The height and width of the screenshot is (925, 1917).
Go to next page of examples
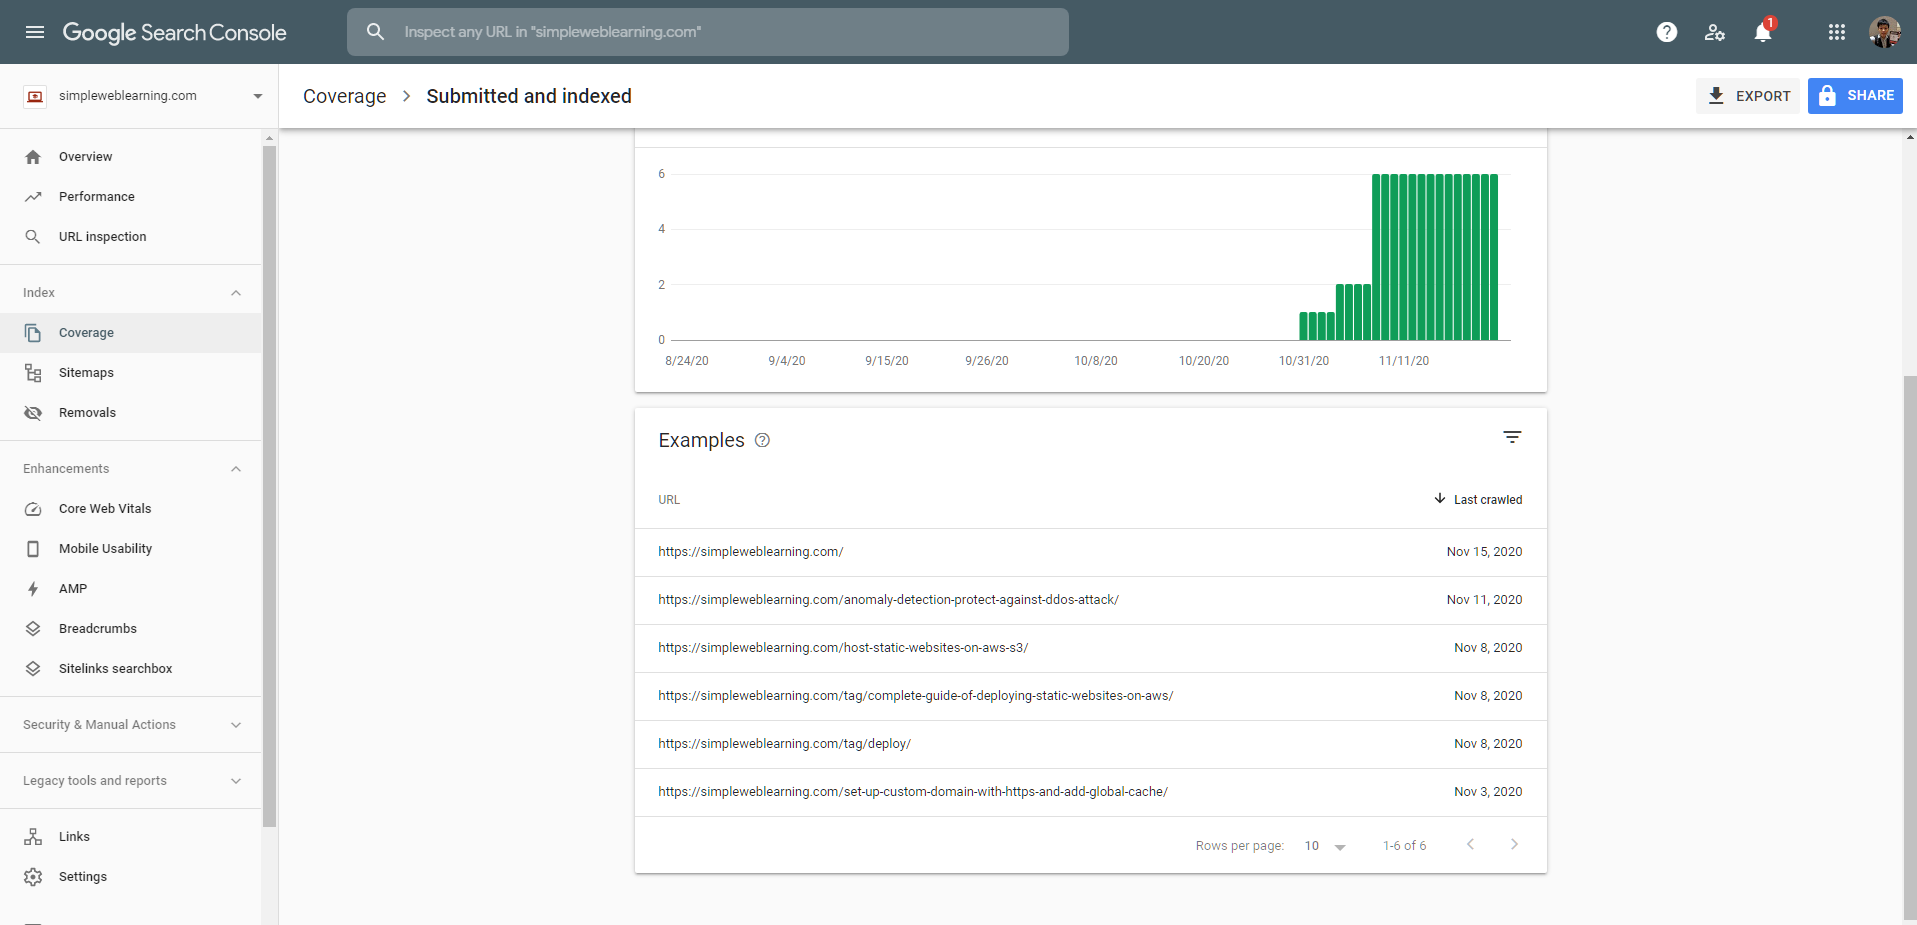[x=1514, y=845]
